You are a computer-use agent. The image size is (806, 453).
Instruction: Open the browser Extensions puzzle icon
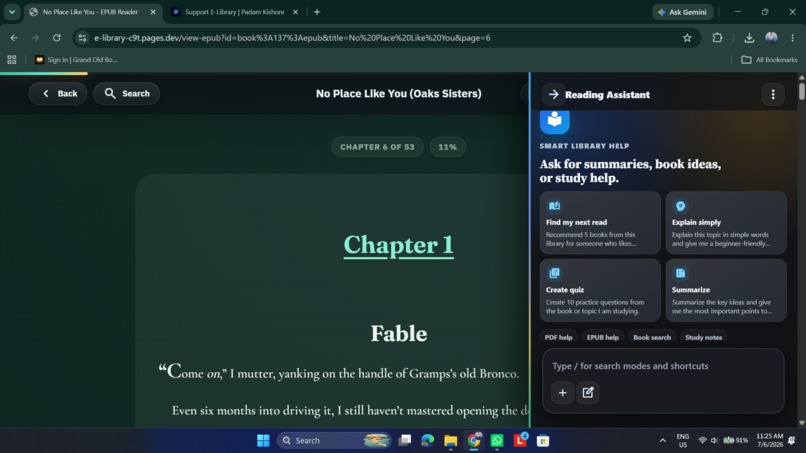[x=717, y=38]
